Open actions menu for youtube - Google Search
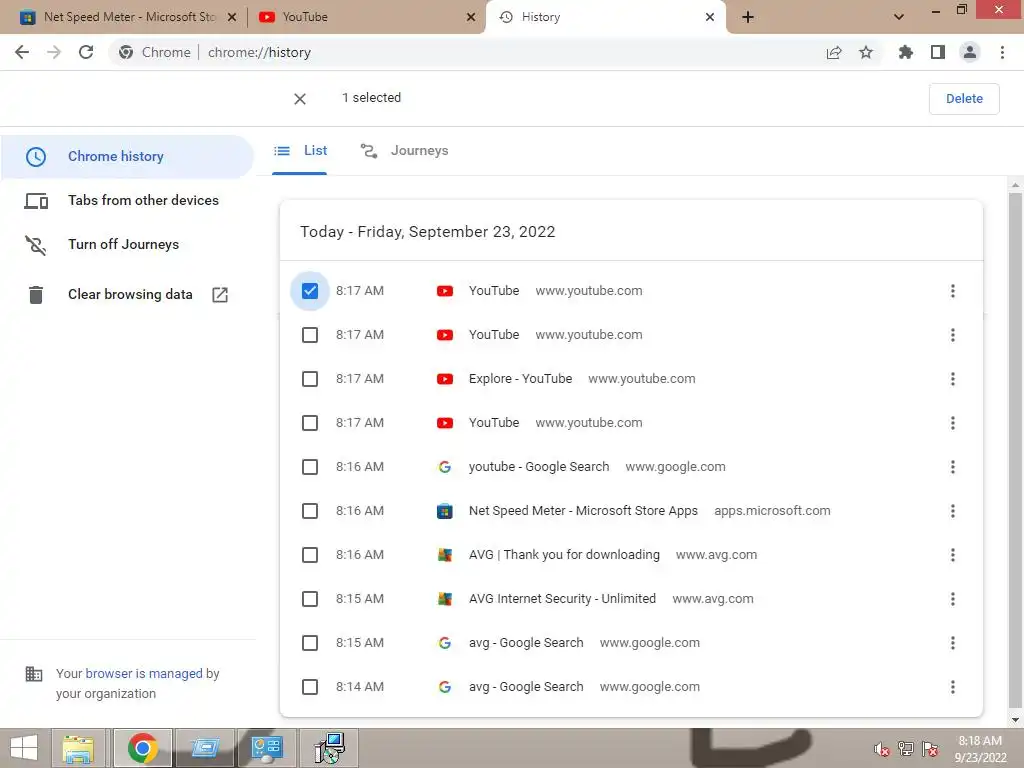 point(953,467)
